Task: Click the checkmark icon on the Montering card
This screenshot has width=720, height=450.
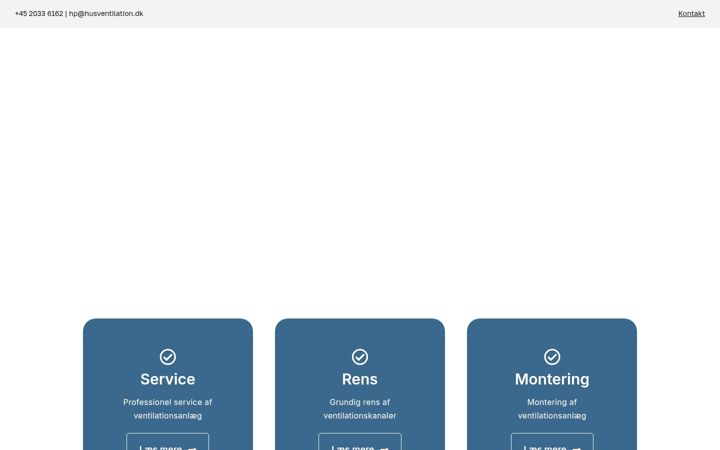Action: pos(552,357)
